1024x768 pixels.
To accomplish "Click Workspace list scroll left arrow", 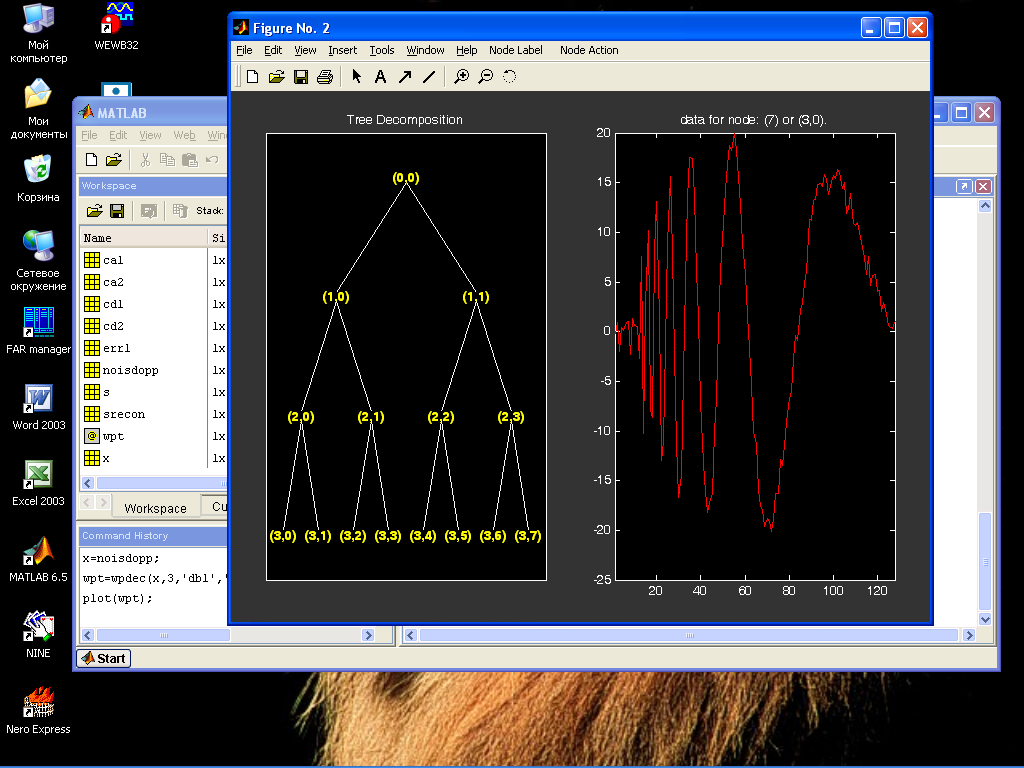I will pyautogui.click(x=88, y=483).
